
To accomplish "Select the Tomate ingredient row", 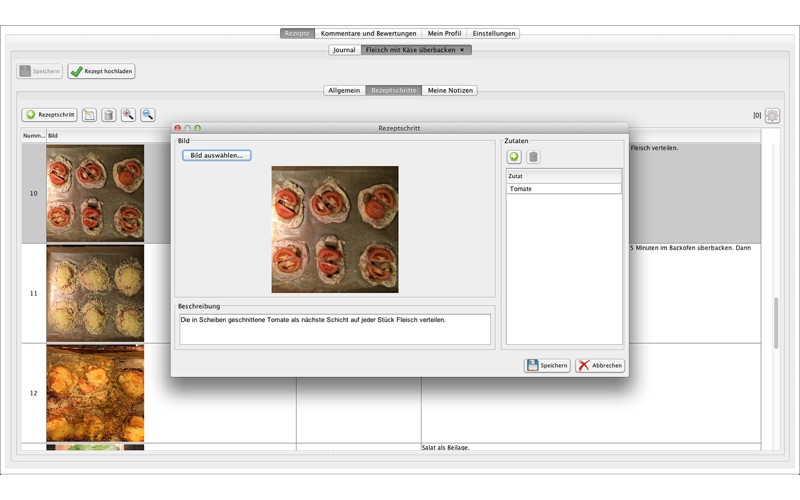I will point(564,189).
